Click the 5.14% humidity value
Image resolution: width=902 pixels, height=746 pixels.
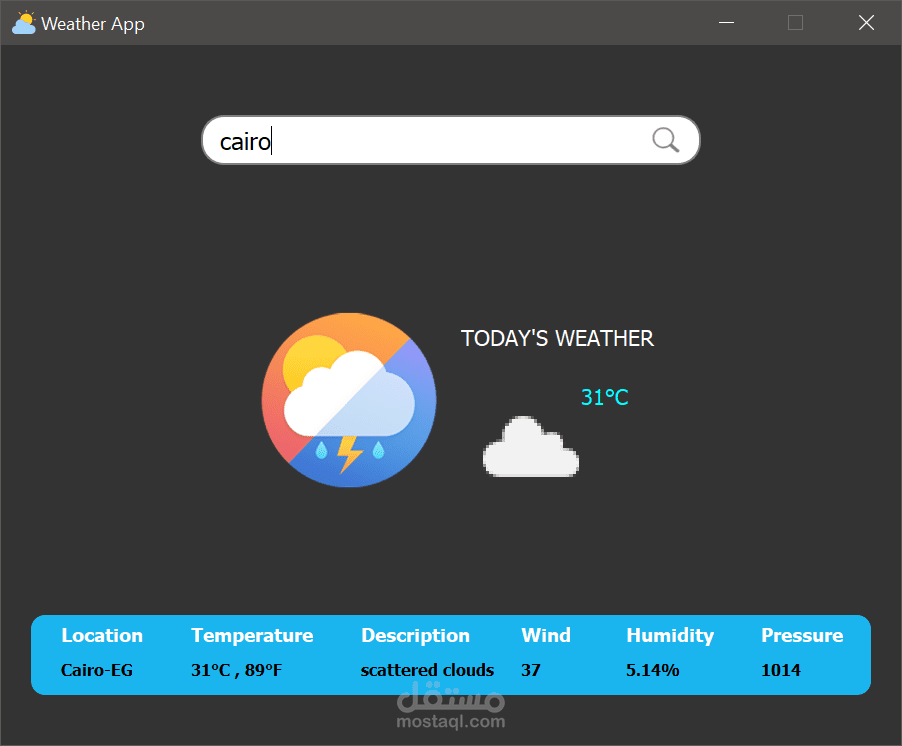click(x=653, y=670)
